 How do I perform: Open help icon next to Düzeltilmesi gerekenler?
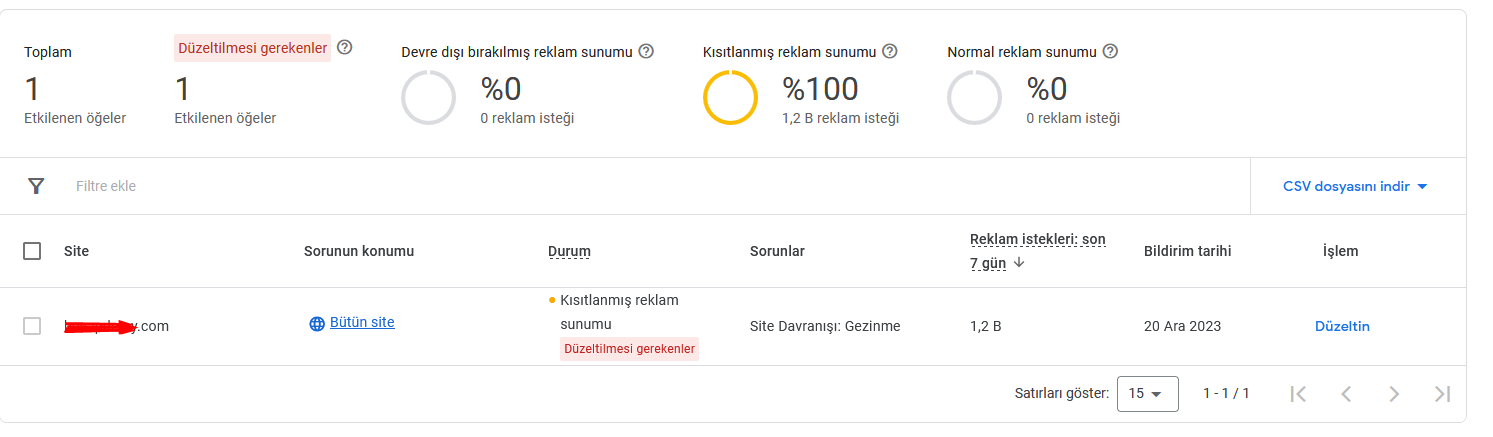click(345, 47)
